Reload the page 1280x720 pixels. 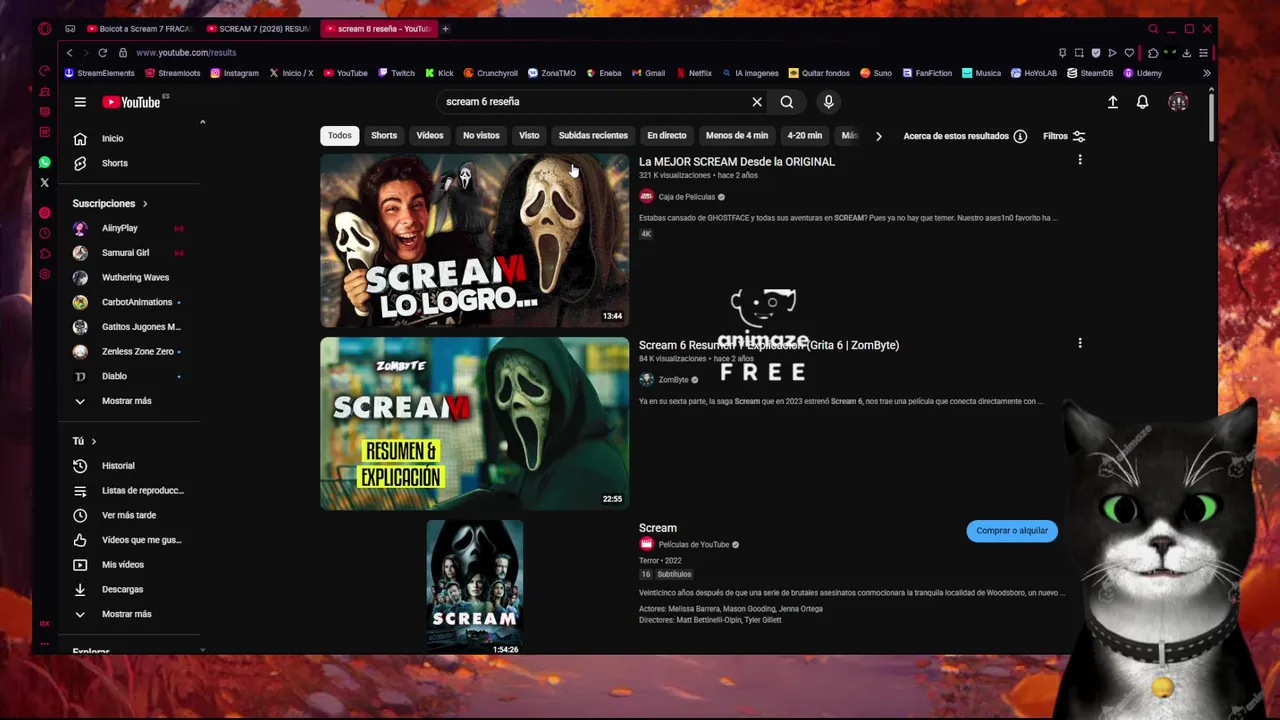click(102, 52)
